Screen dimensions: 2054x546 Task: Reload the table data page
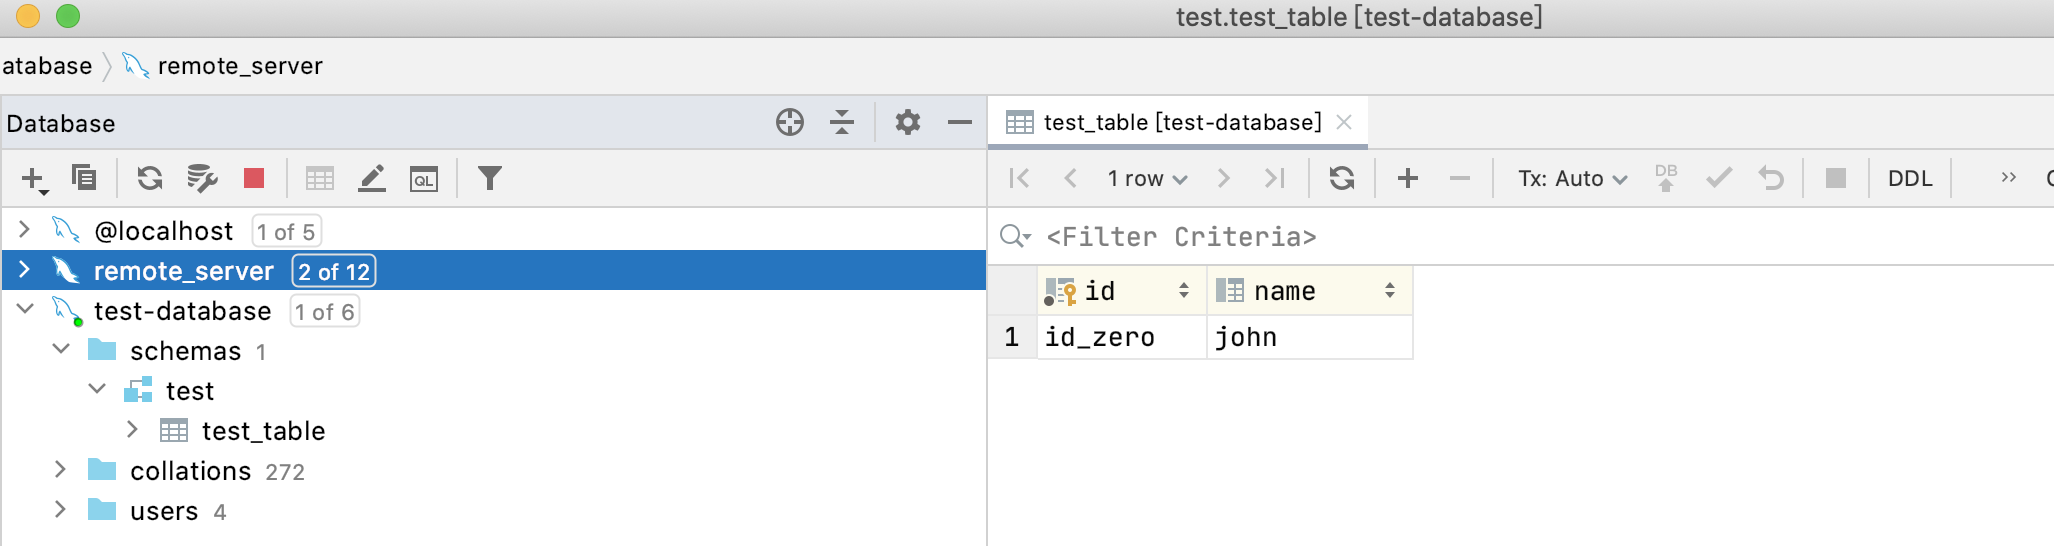click(1341, 178)
